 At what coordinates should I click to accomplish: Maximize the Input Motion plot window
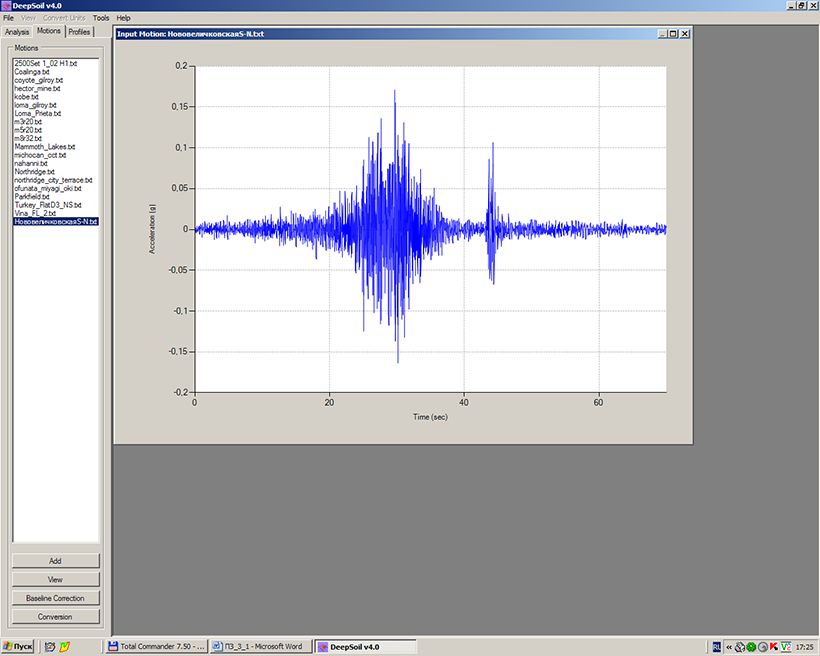coord(673,34)
